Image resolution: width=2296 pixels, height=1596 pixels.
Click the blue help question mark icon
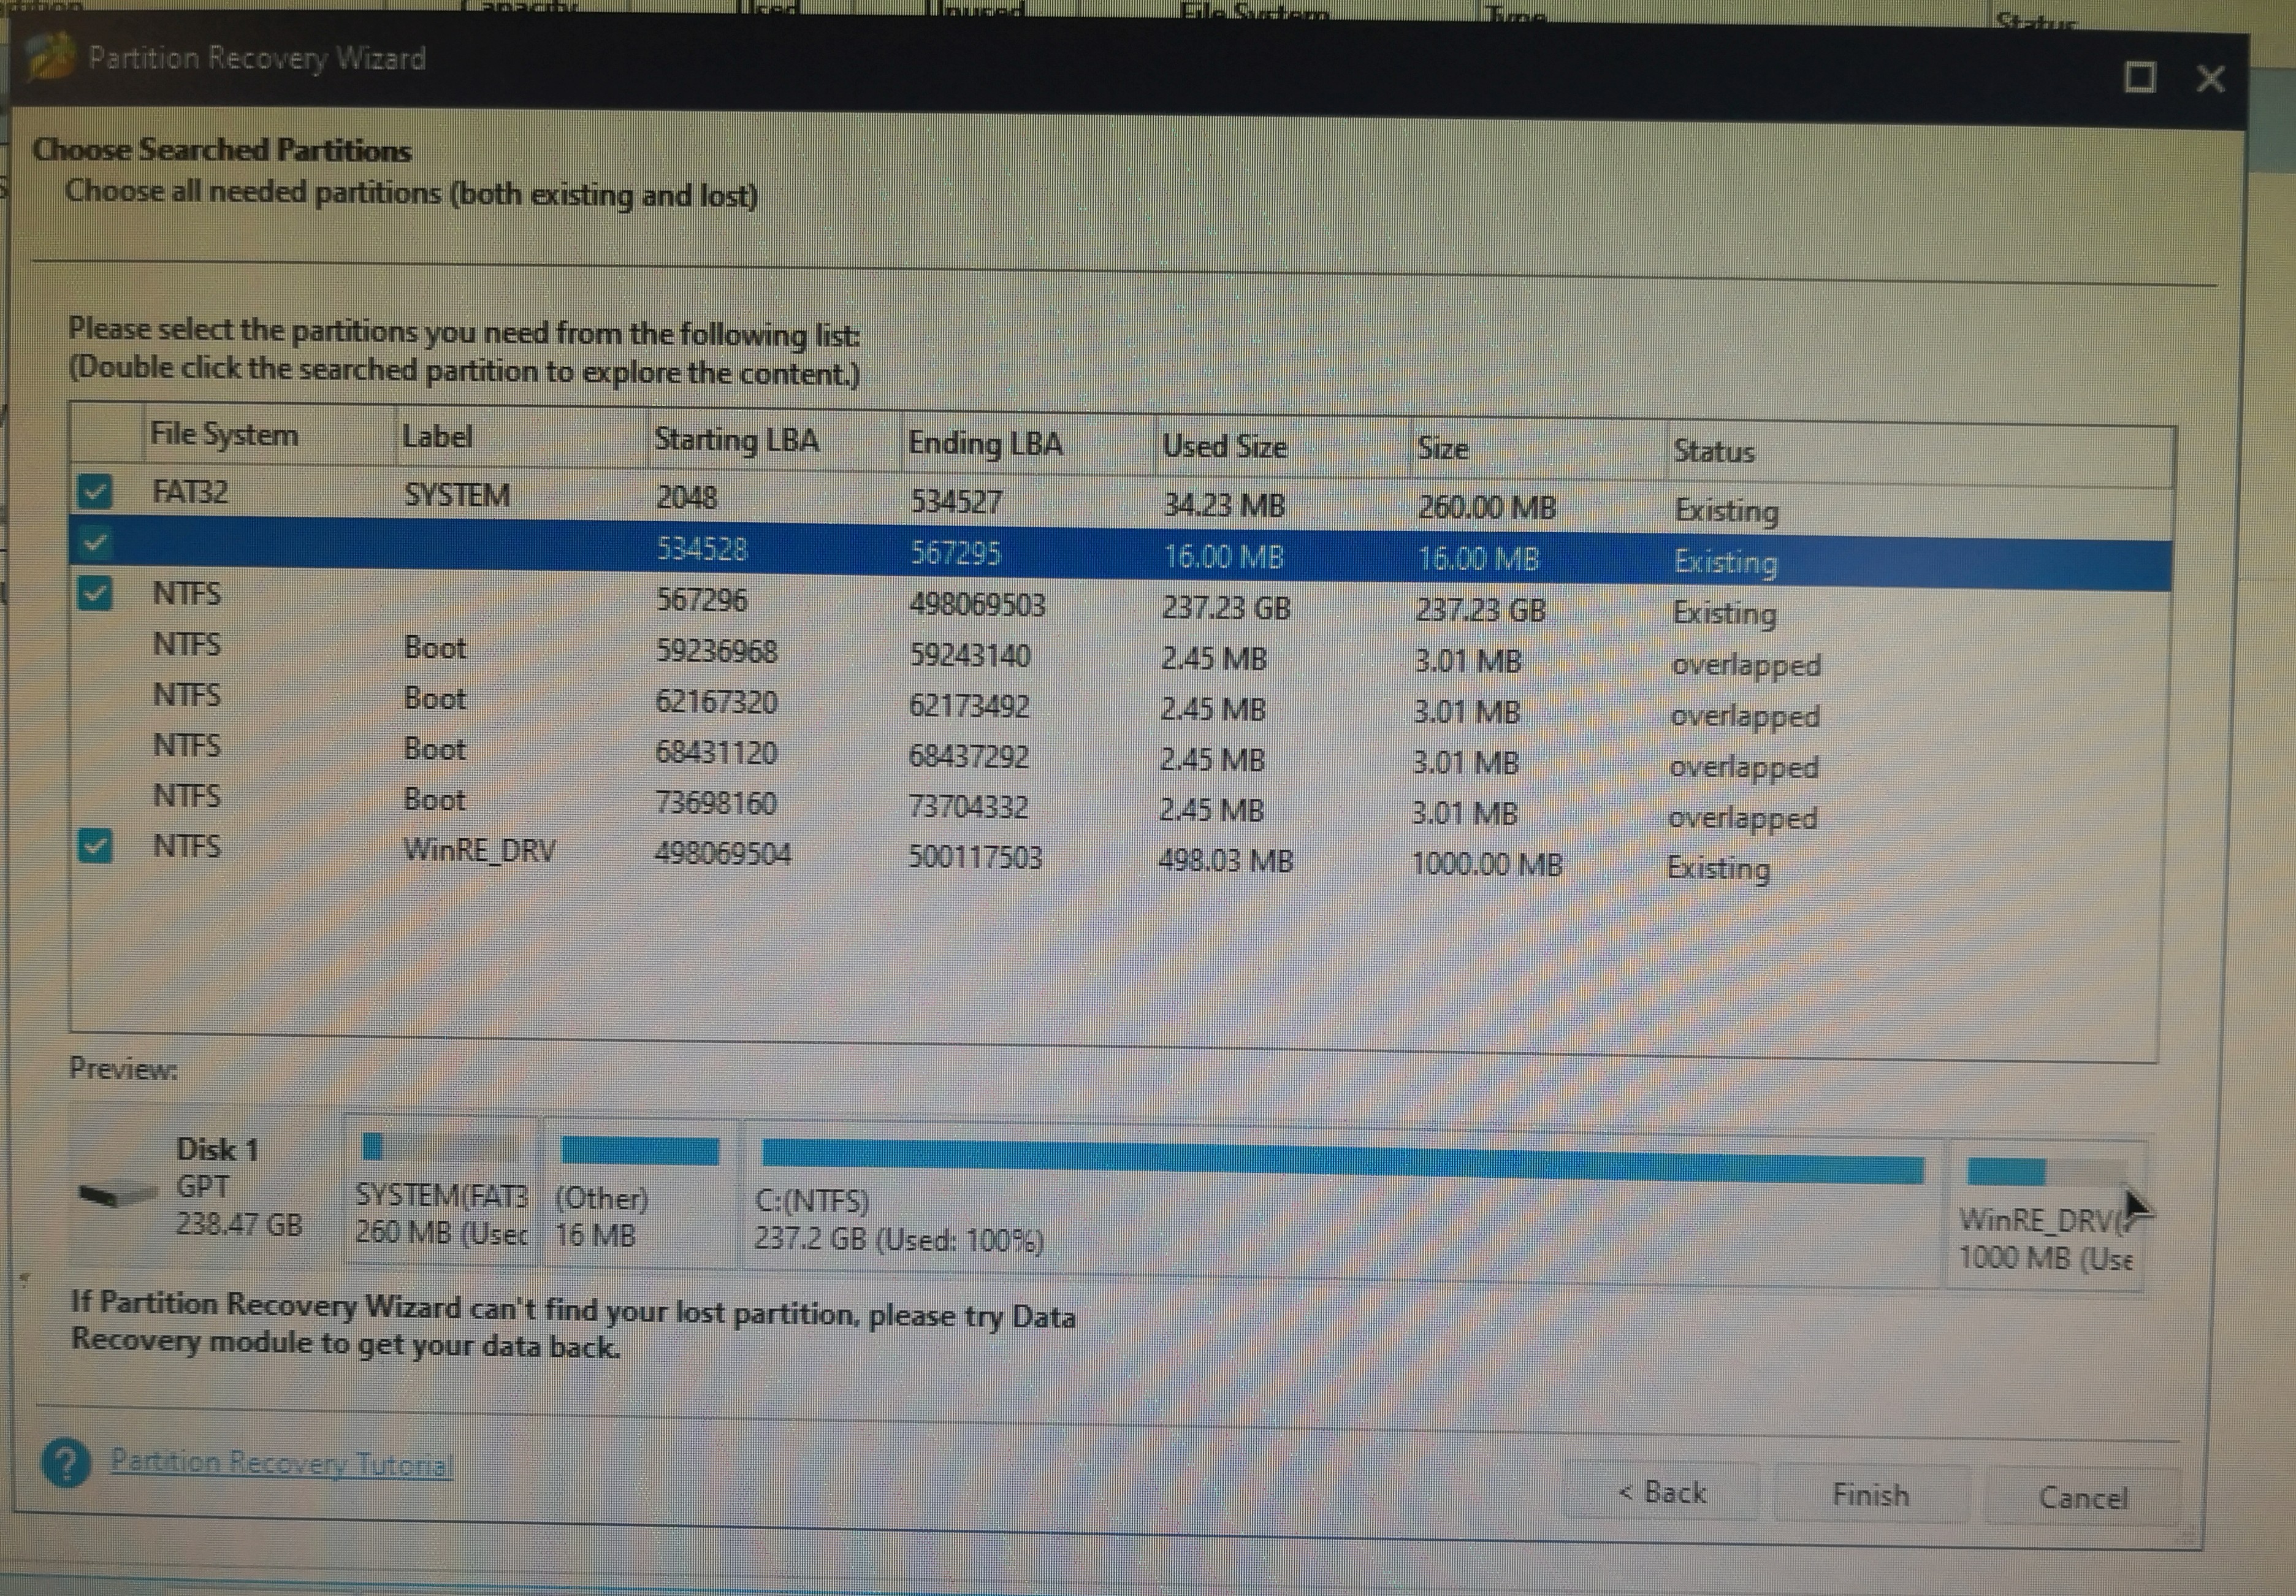tap(66, 1463)
